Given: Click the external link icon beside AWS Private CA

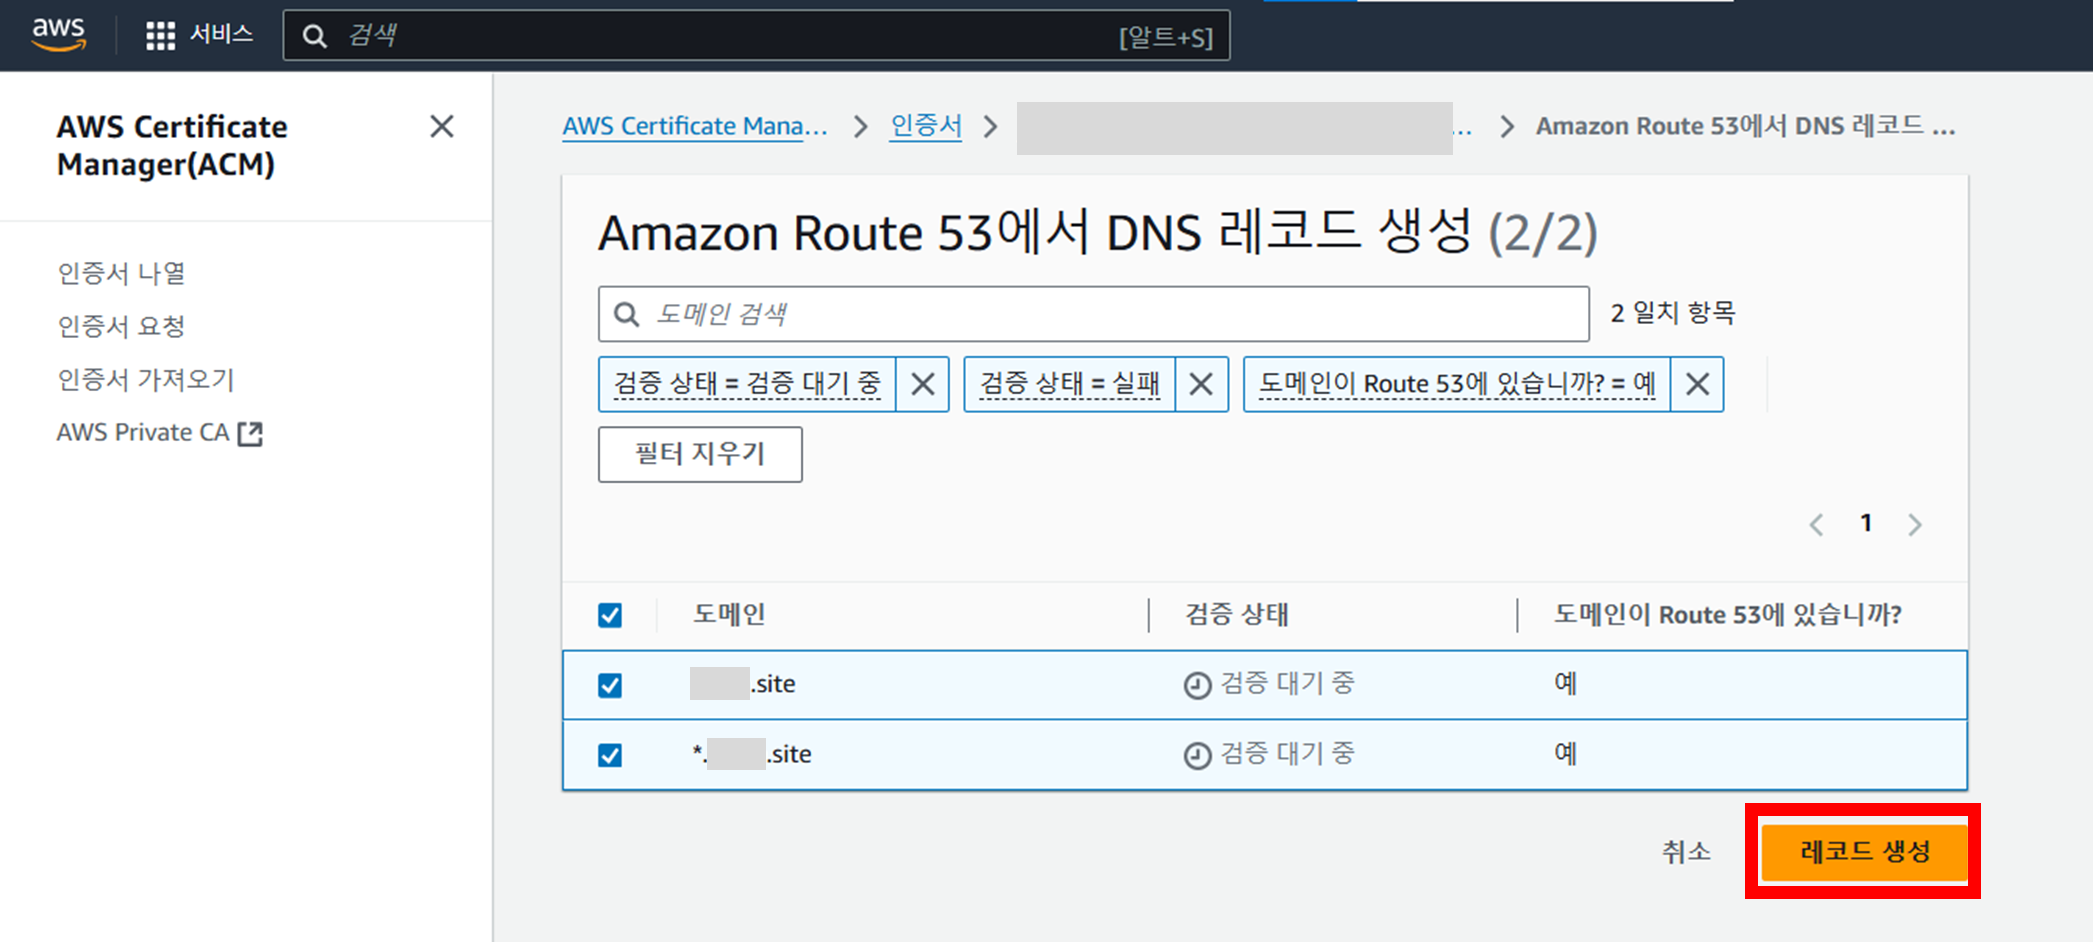Looking at the screenshot, I should click(250, 433).
